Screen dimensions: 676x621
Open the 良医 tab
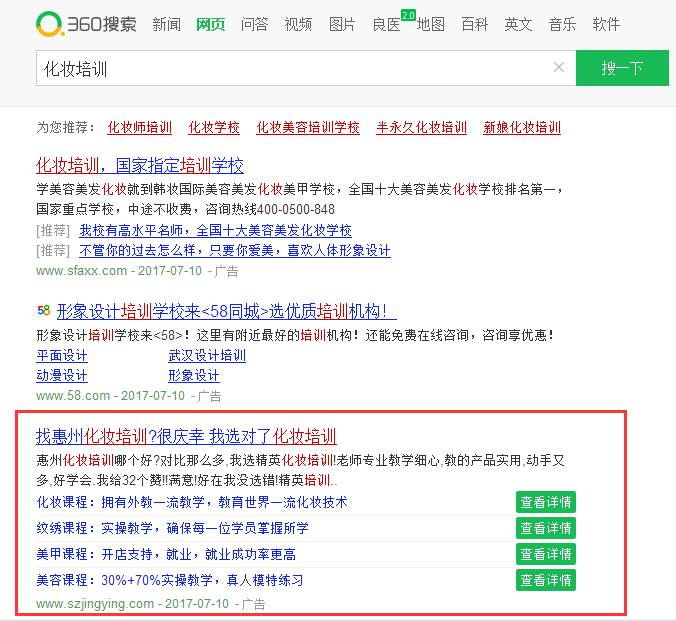pyautogui.click(x=386, y=24)
